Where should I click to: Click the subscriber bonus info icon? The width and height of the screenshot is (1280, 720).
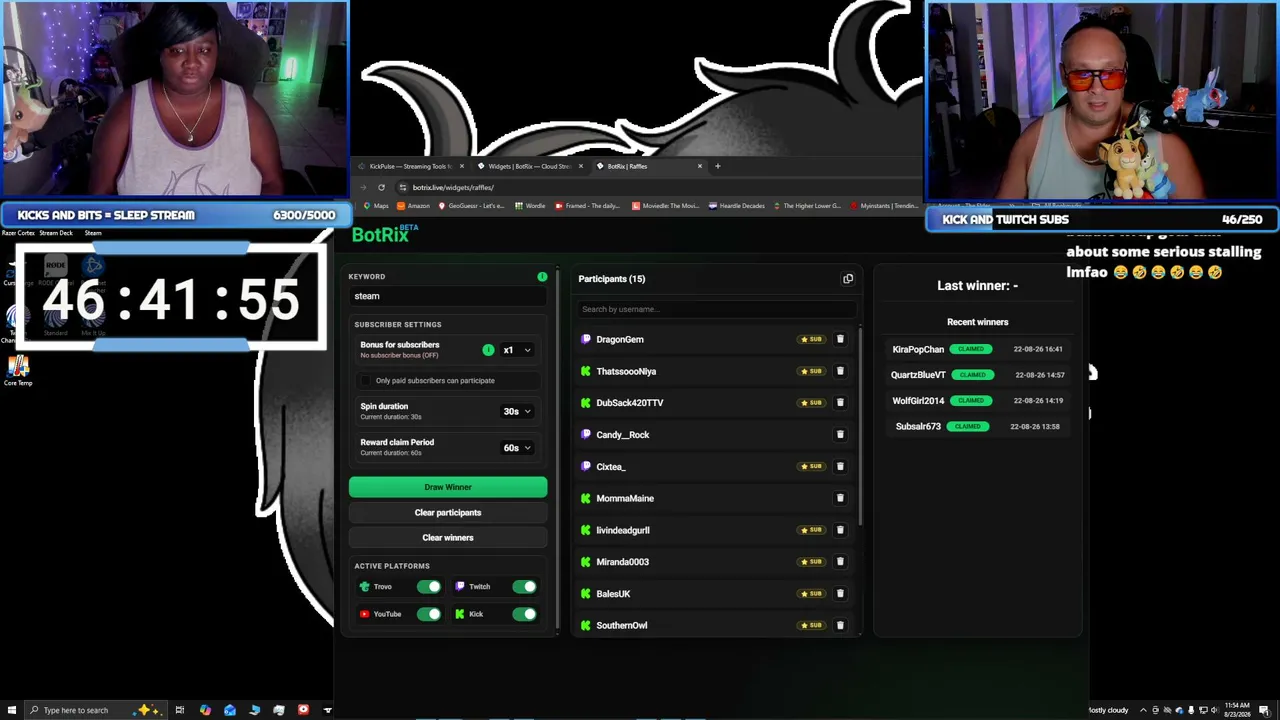(x=488, y=350)
